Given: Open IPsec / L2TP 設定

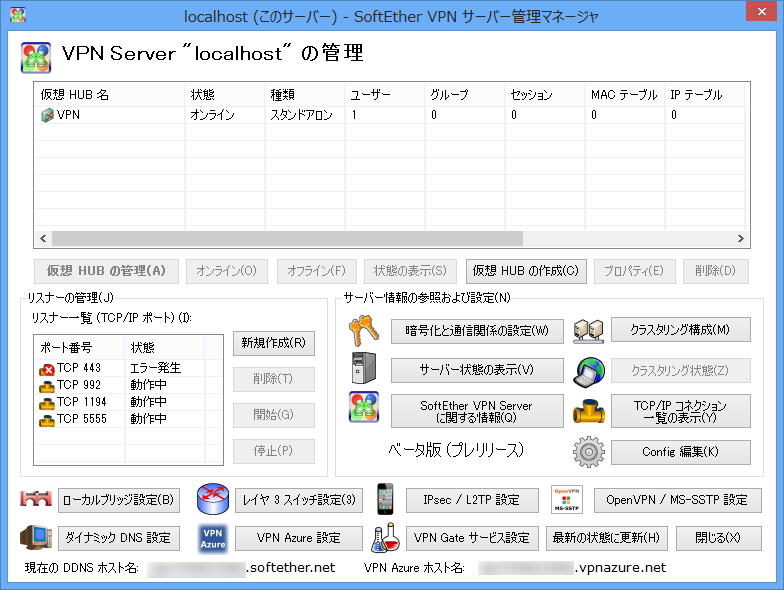Looking at the screenshot, I should (472, 500).
